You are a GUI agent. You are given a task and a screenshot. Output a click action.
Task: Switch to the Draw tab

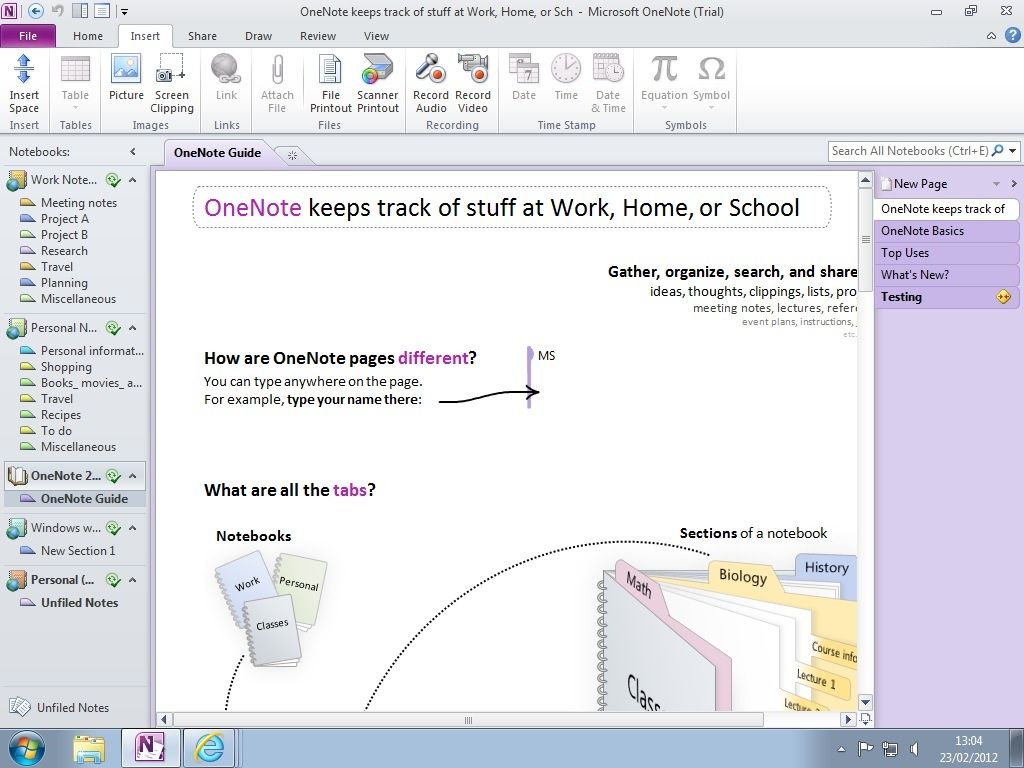[259, 36]
